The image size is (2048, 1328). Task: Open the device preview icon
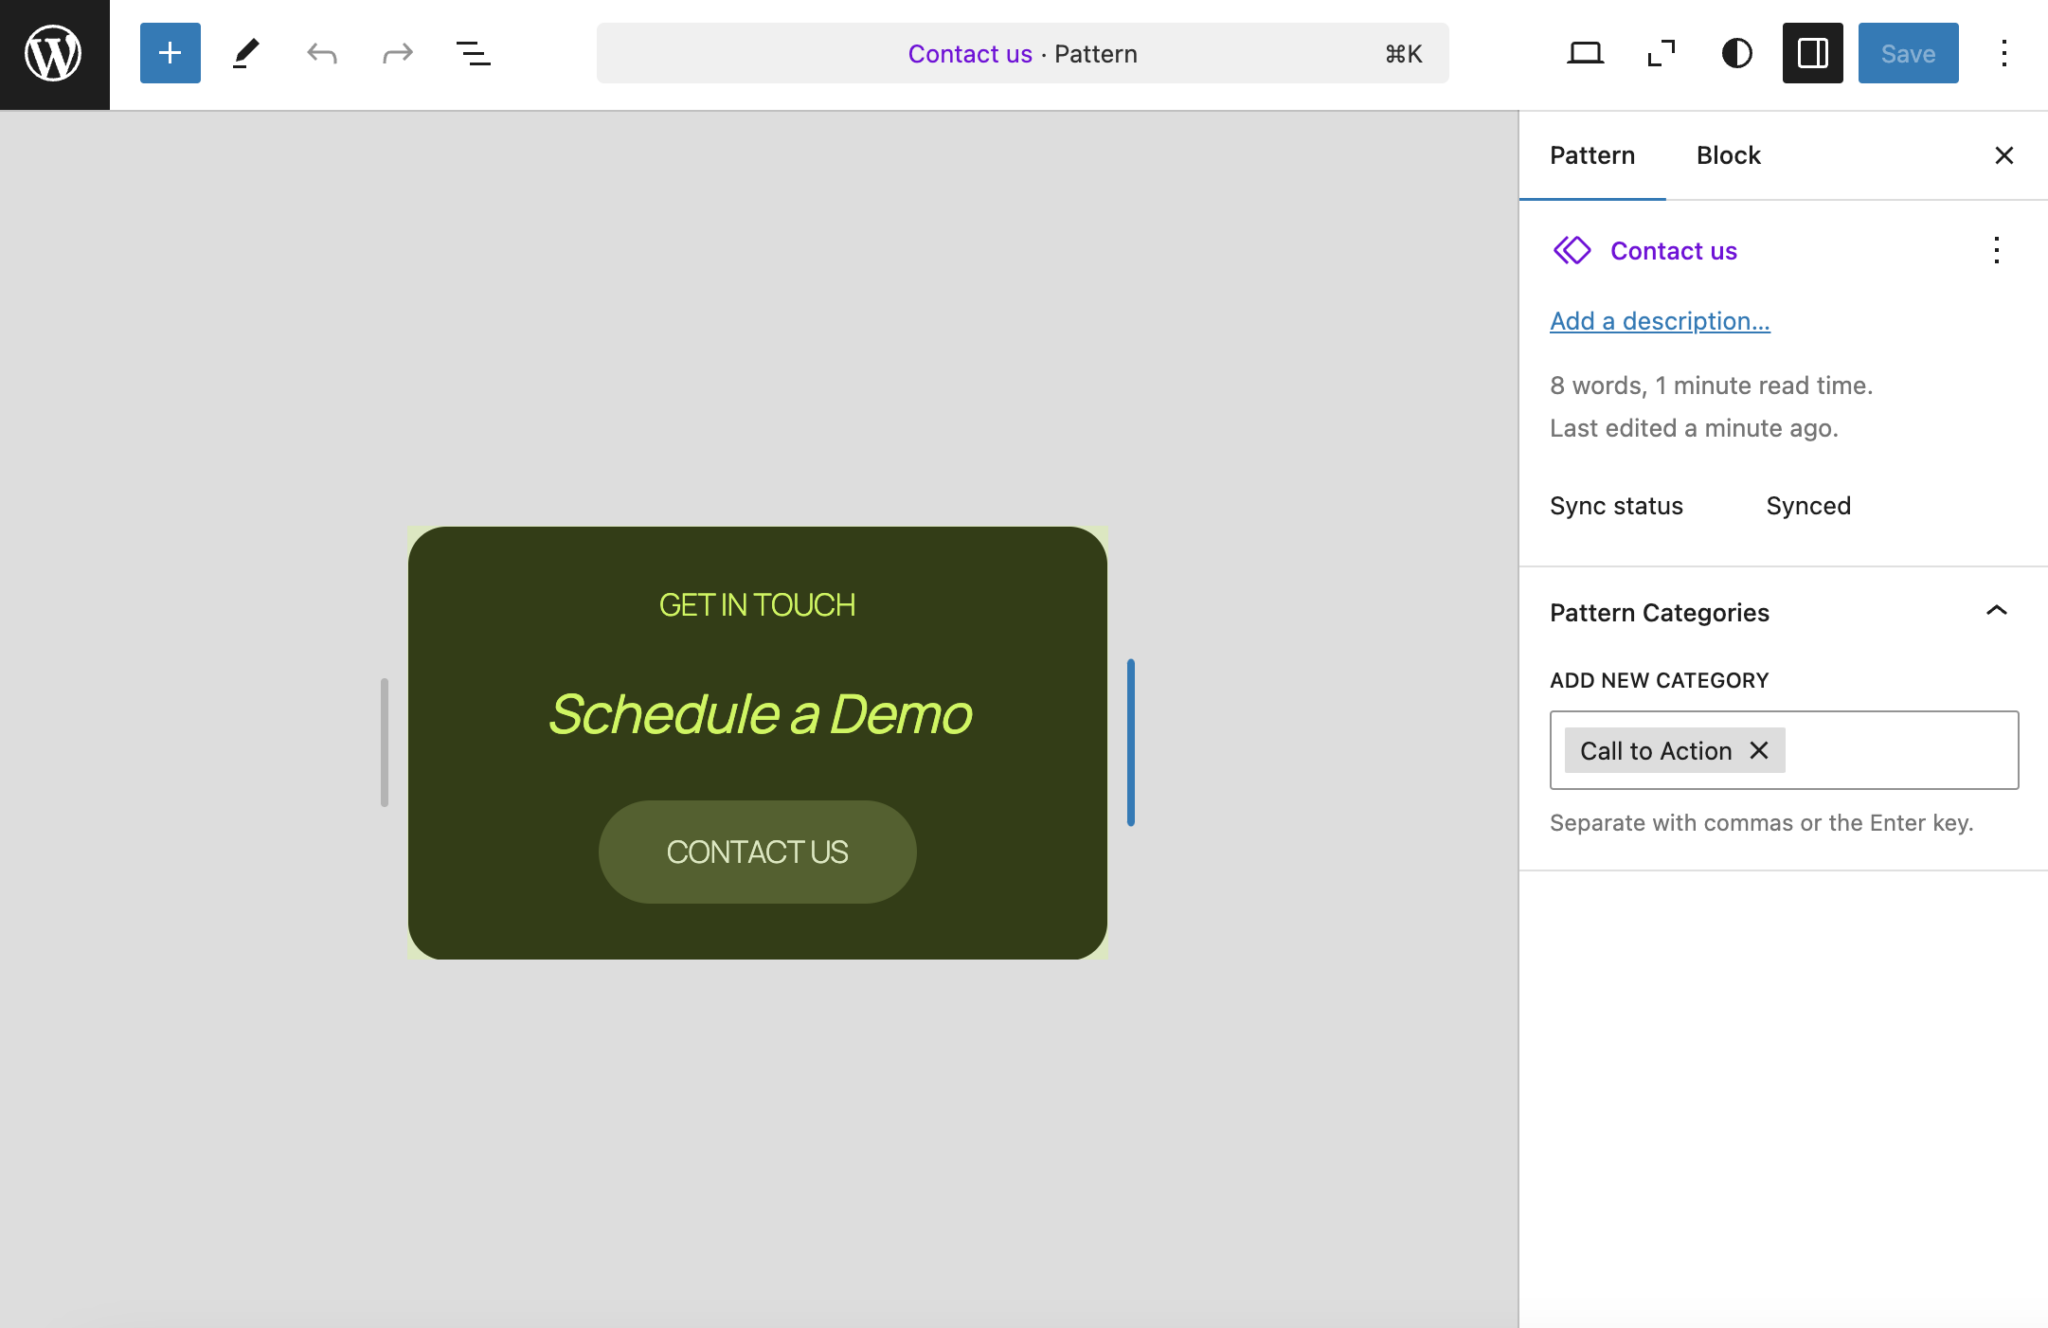[x=1585, y=53]
